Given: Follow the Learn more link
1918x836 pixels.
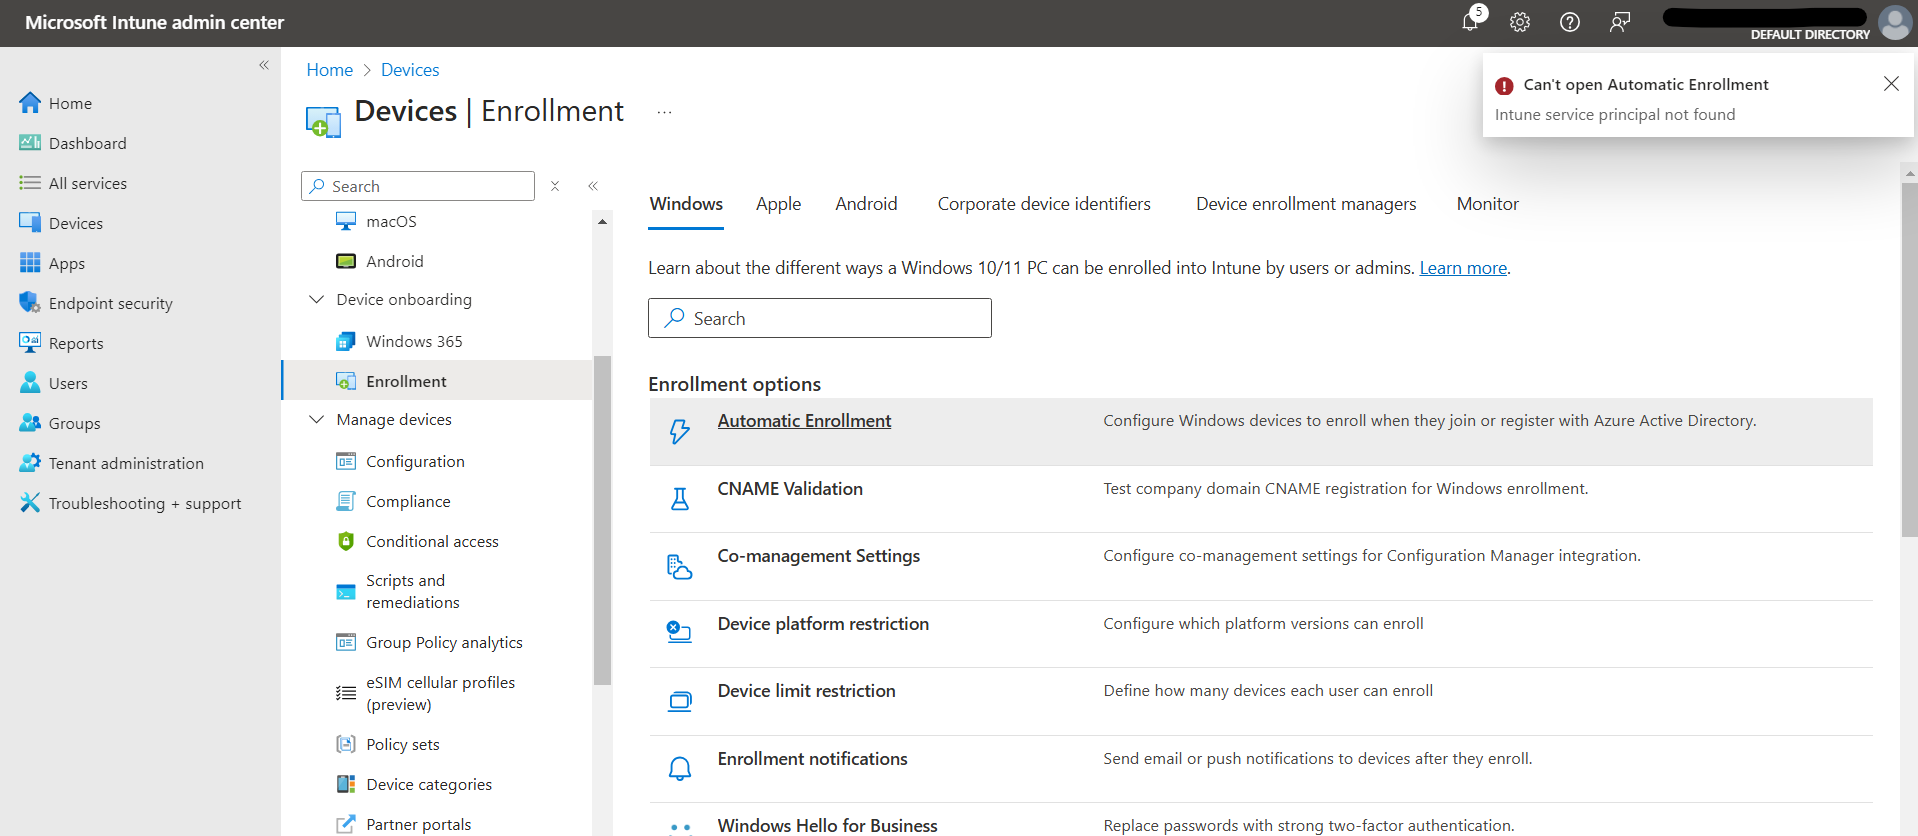Looking at the screenshot, I should point(1463,268).
